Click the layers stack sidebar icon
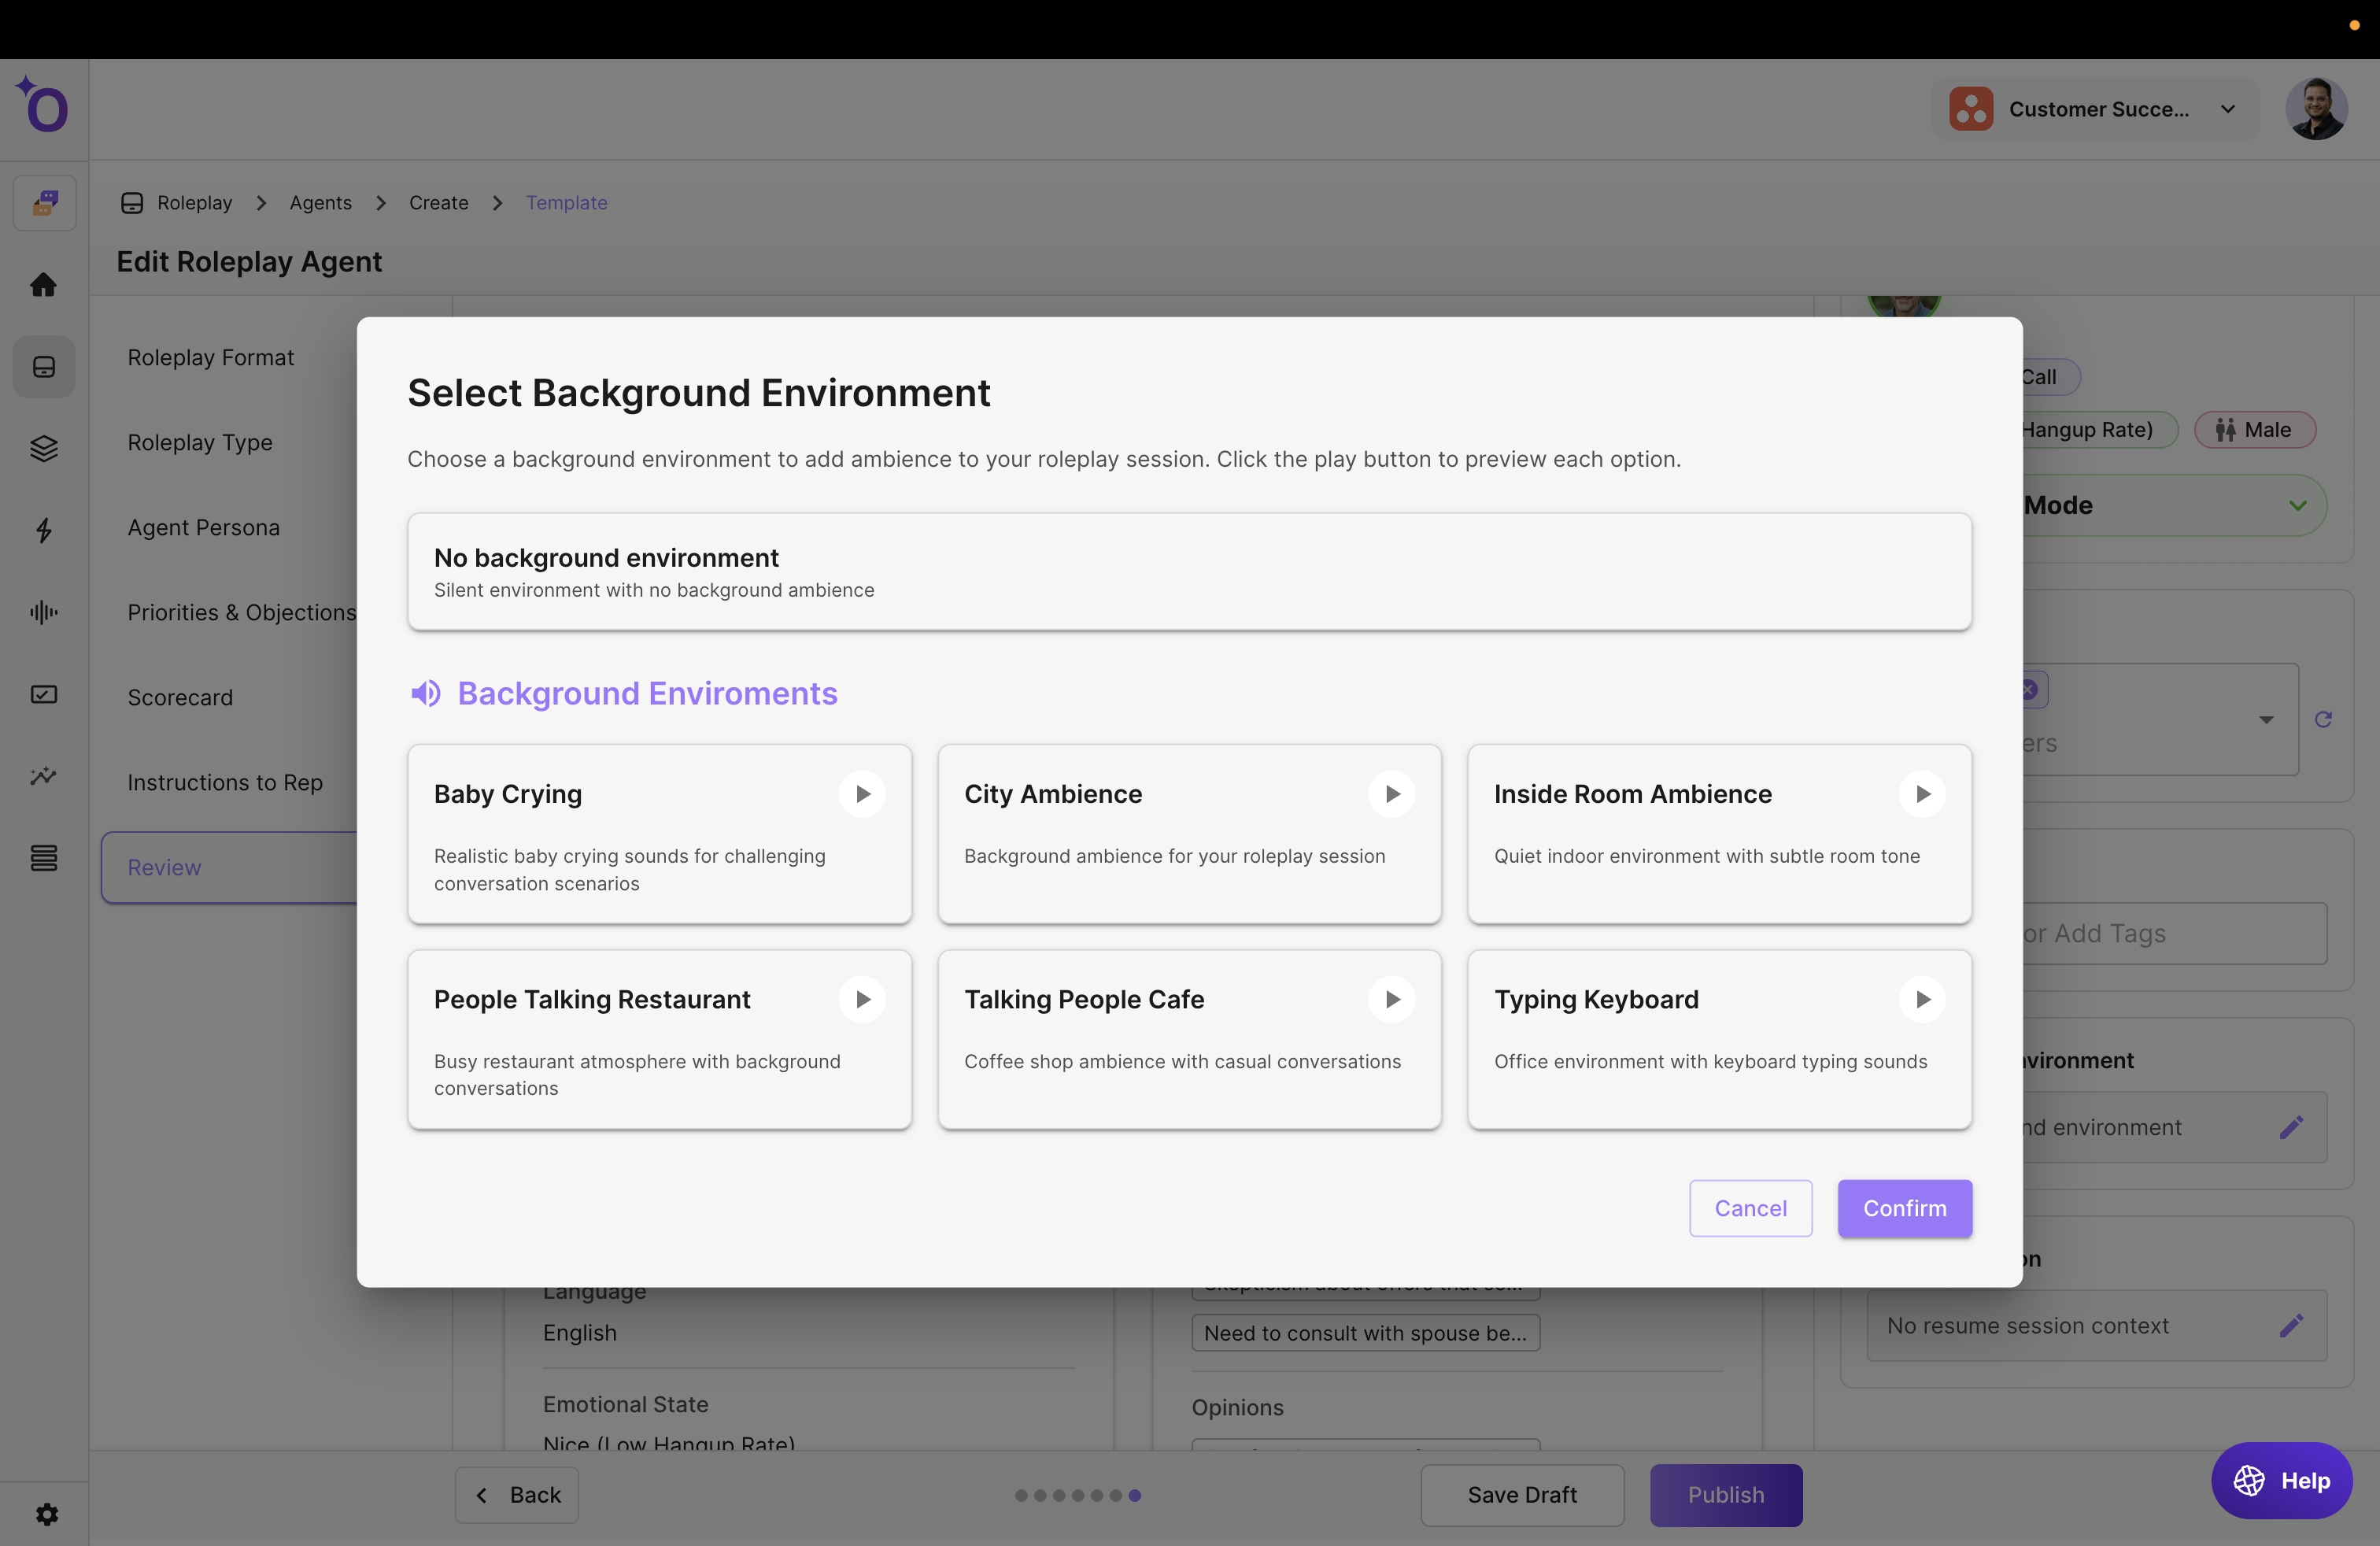 [x=43, y=448]
